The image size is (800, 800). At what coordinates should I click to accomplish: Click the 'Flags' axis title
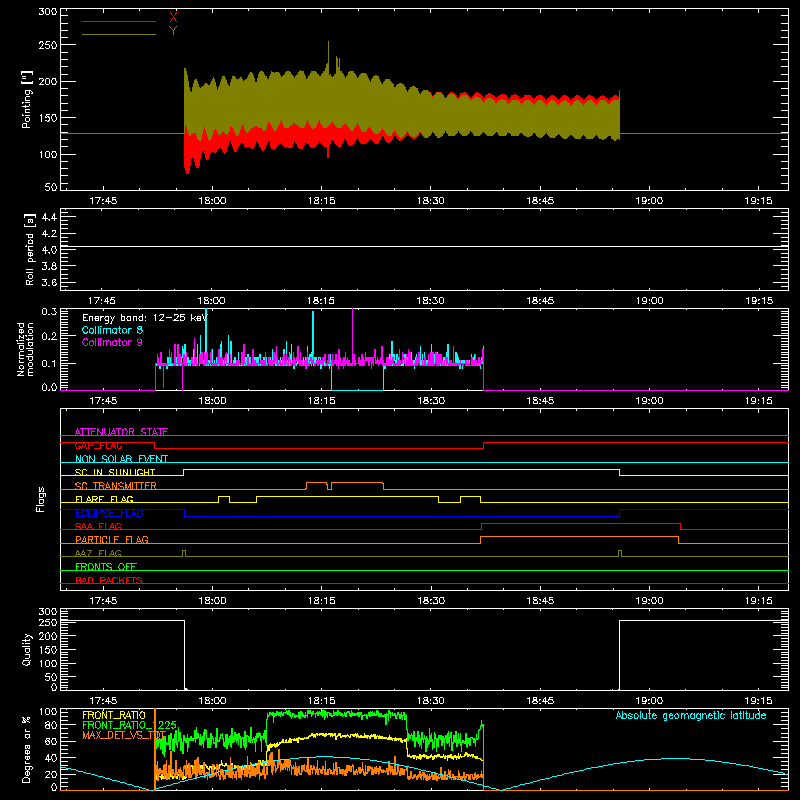[x=41, y=499]
